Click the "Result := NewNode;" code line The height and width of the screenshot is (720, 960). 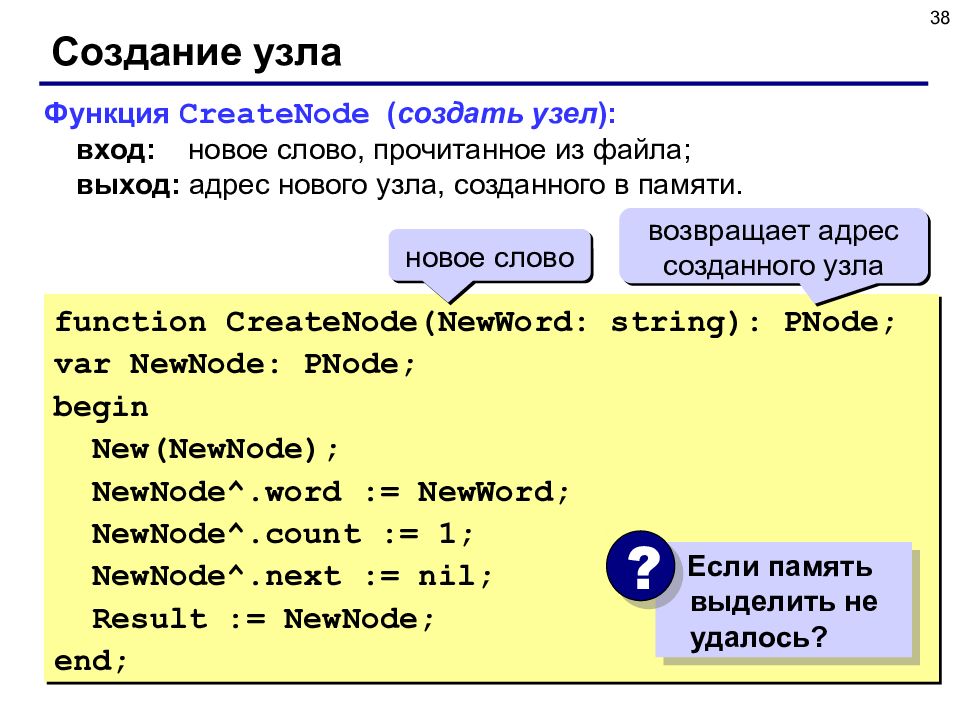[263, 619]
